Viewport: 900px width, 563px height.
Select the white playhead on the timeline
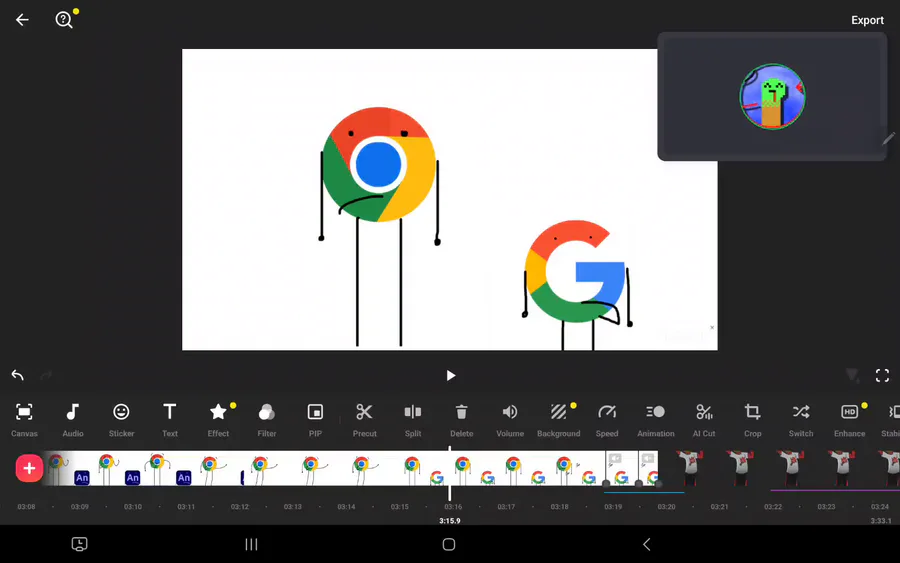coord(449,474)
